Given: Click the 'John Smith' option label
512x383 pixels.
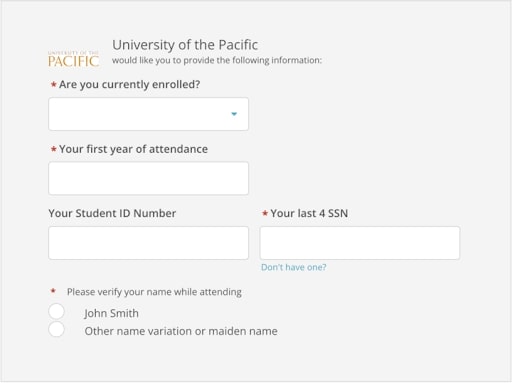Looking at the screenshot, I should coord(111,313).
